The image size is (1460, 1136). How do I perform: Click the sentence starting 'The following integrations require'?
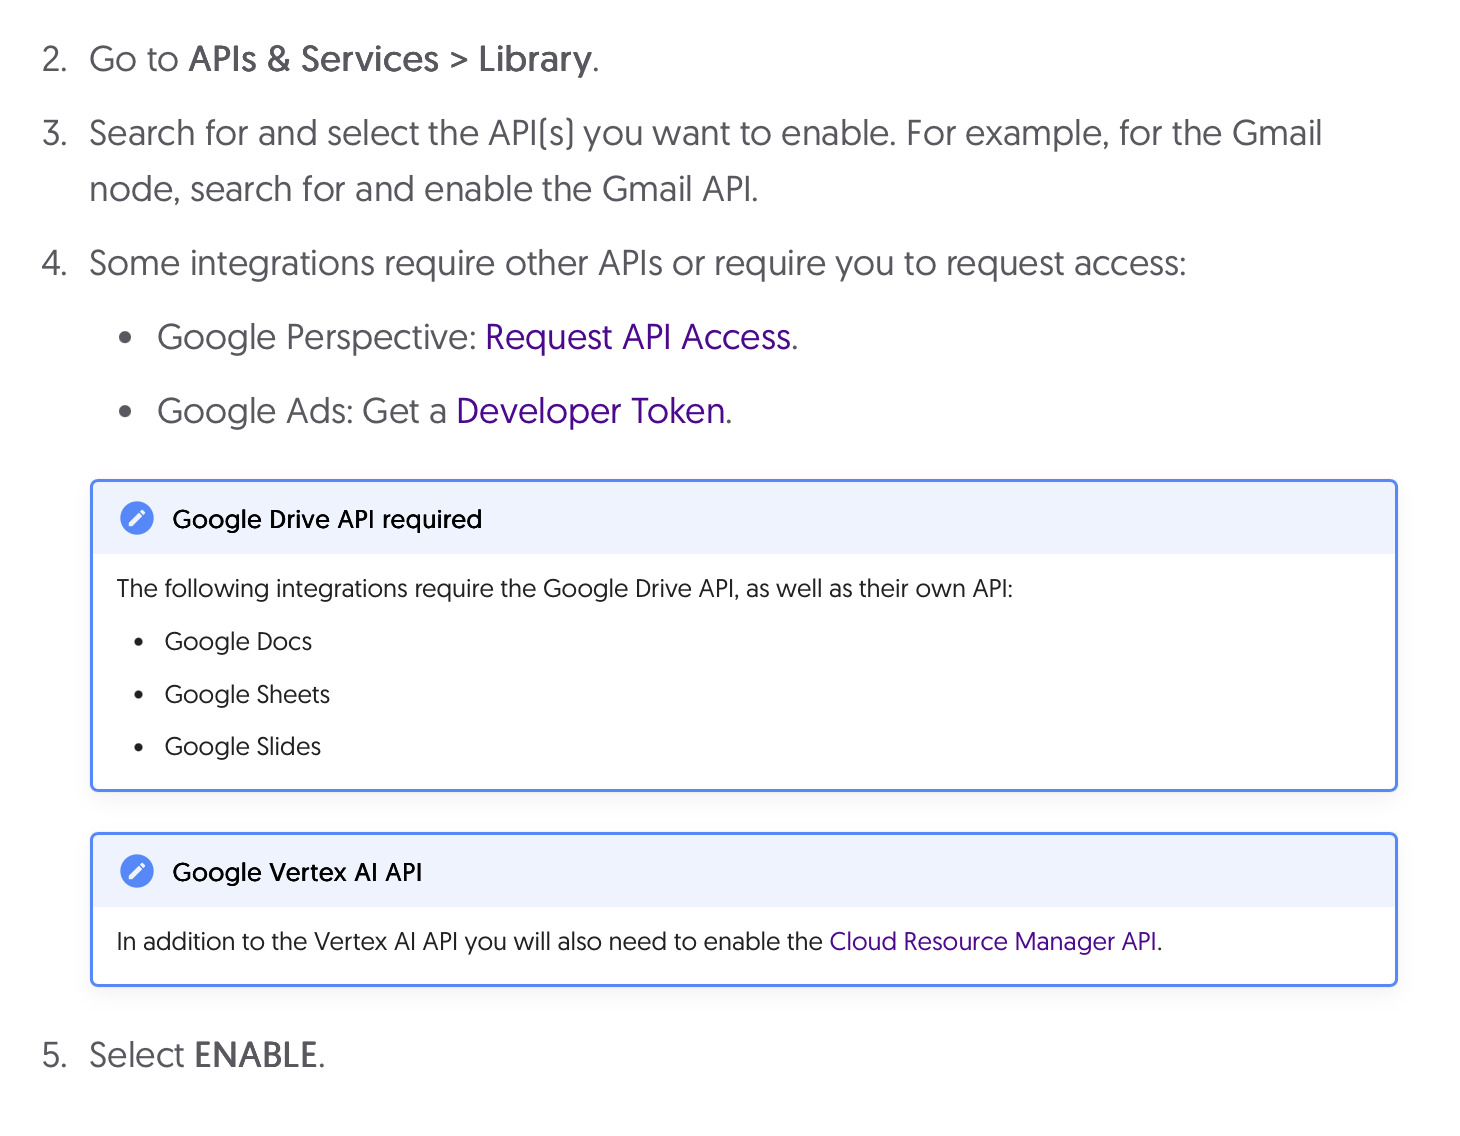(564, 589)
